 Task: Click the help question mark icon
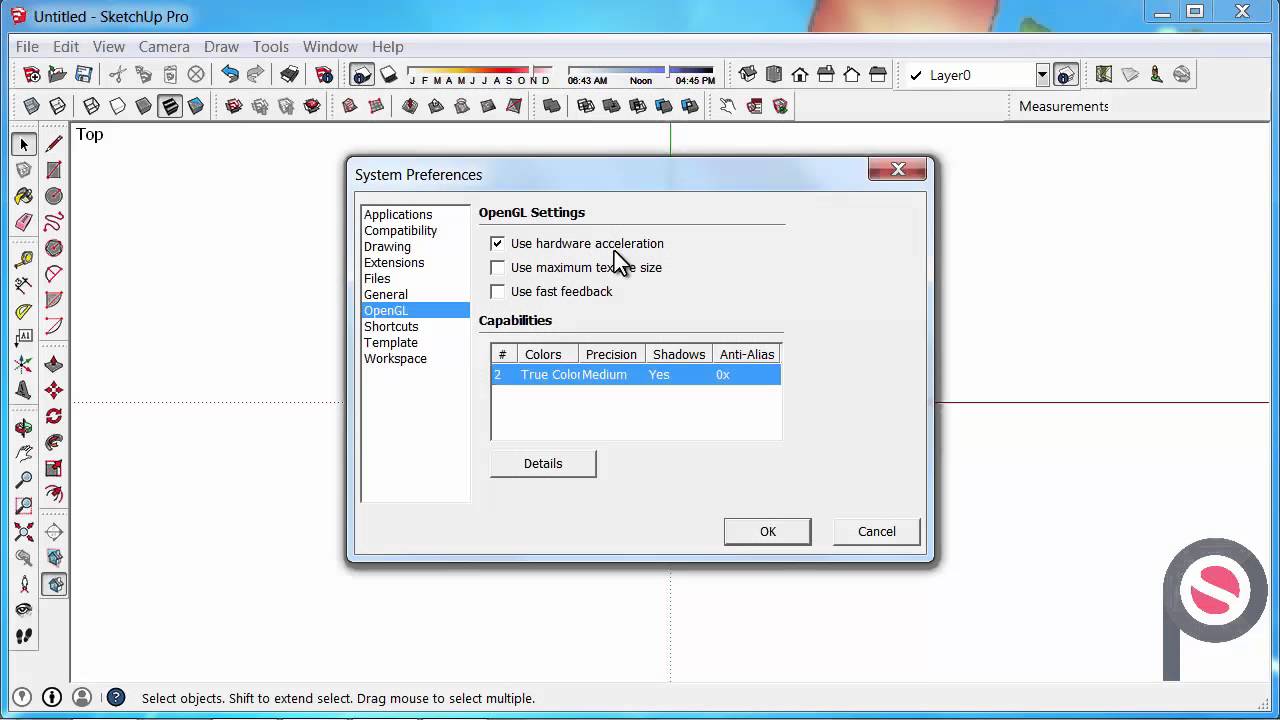116,698
